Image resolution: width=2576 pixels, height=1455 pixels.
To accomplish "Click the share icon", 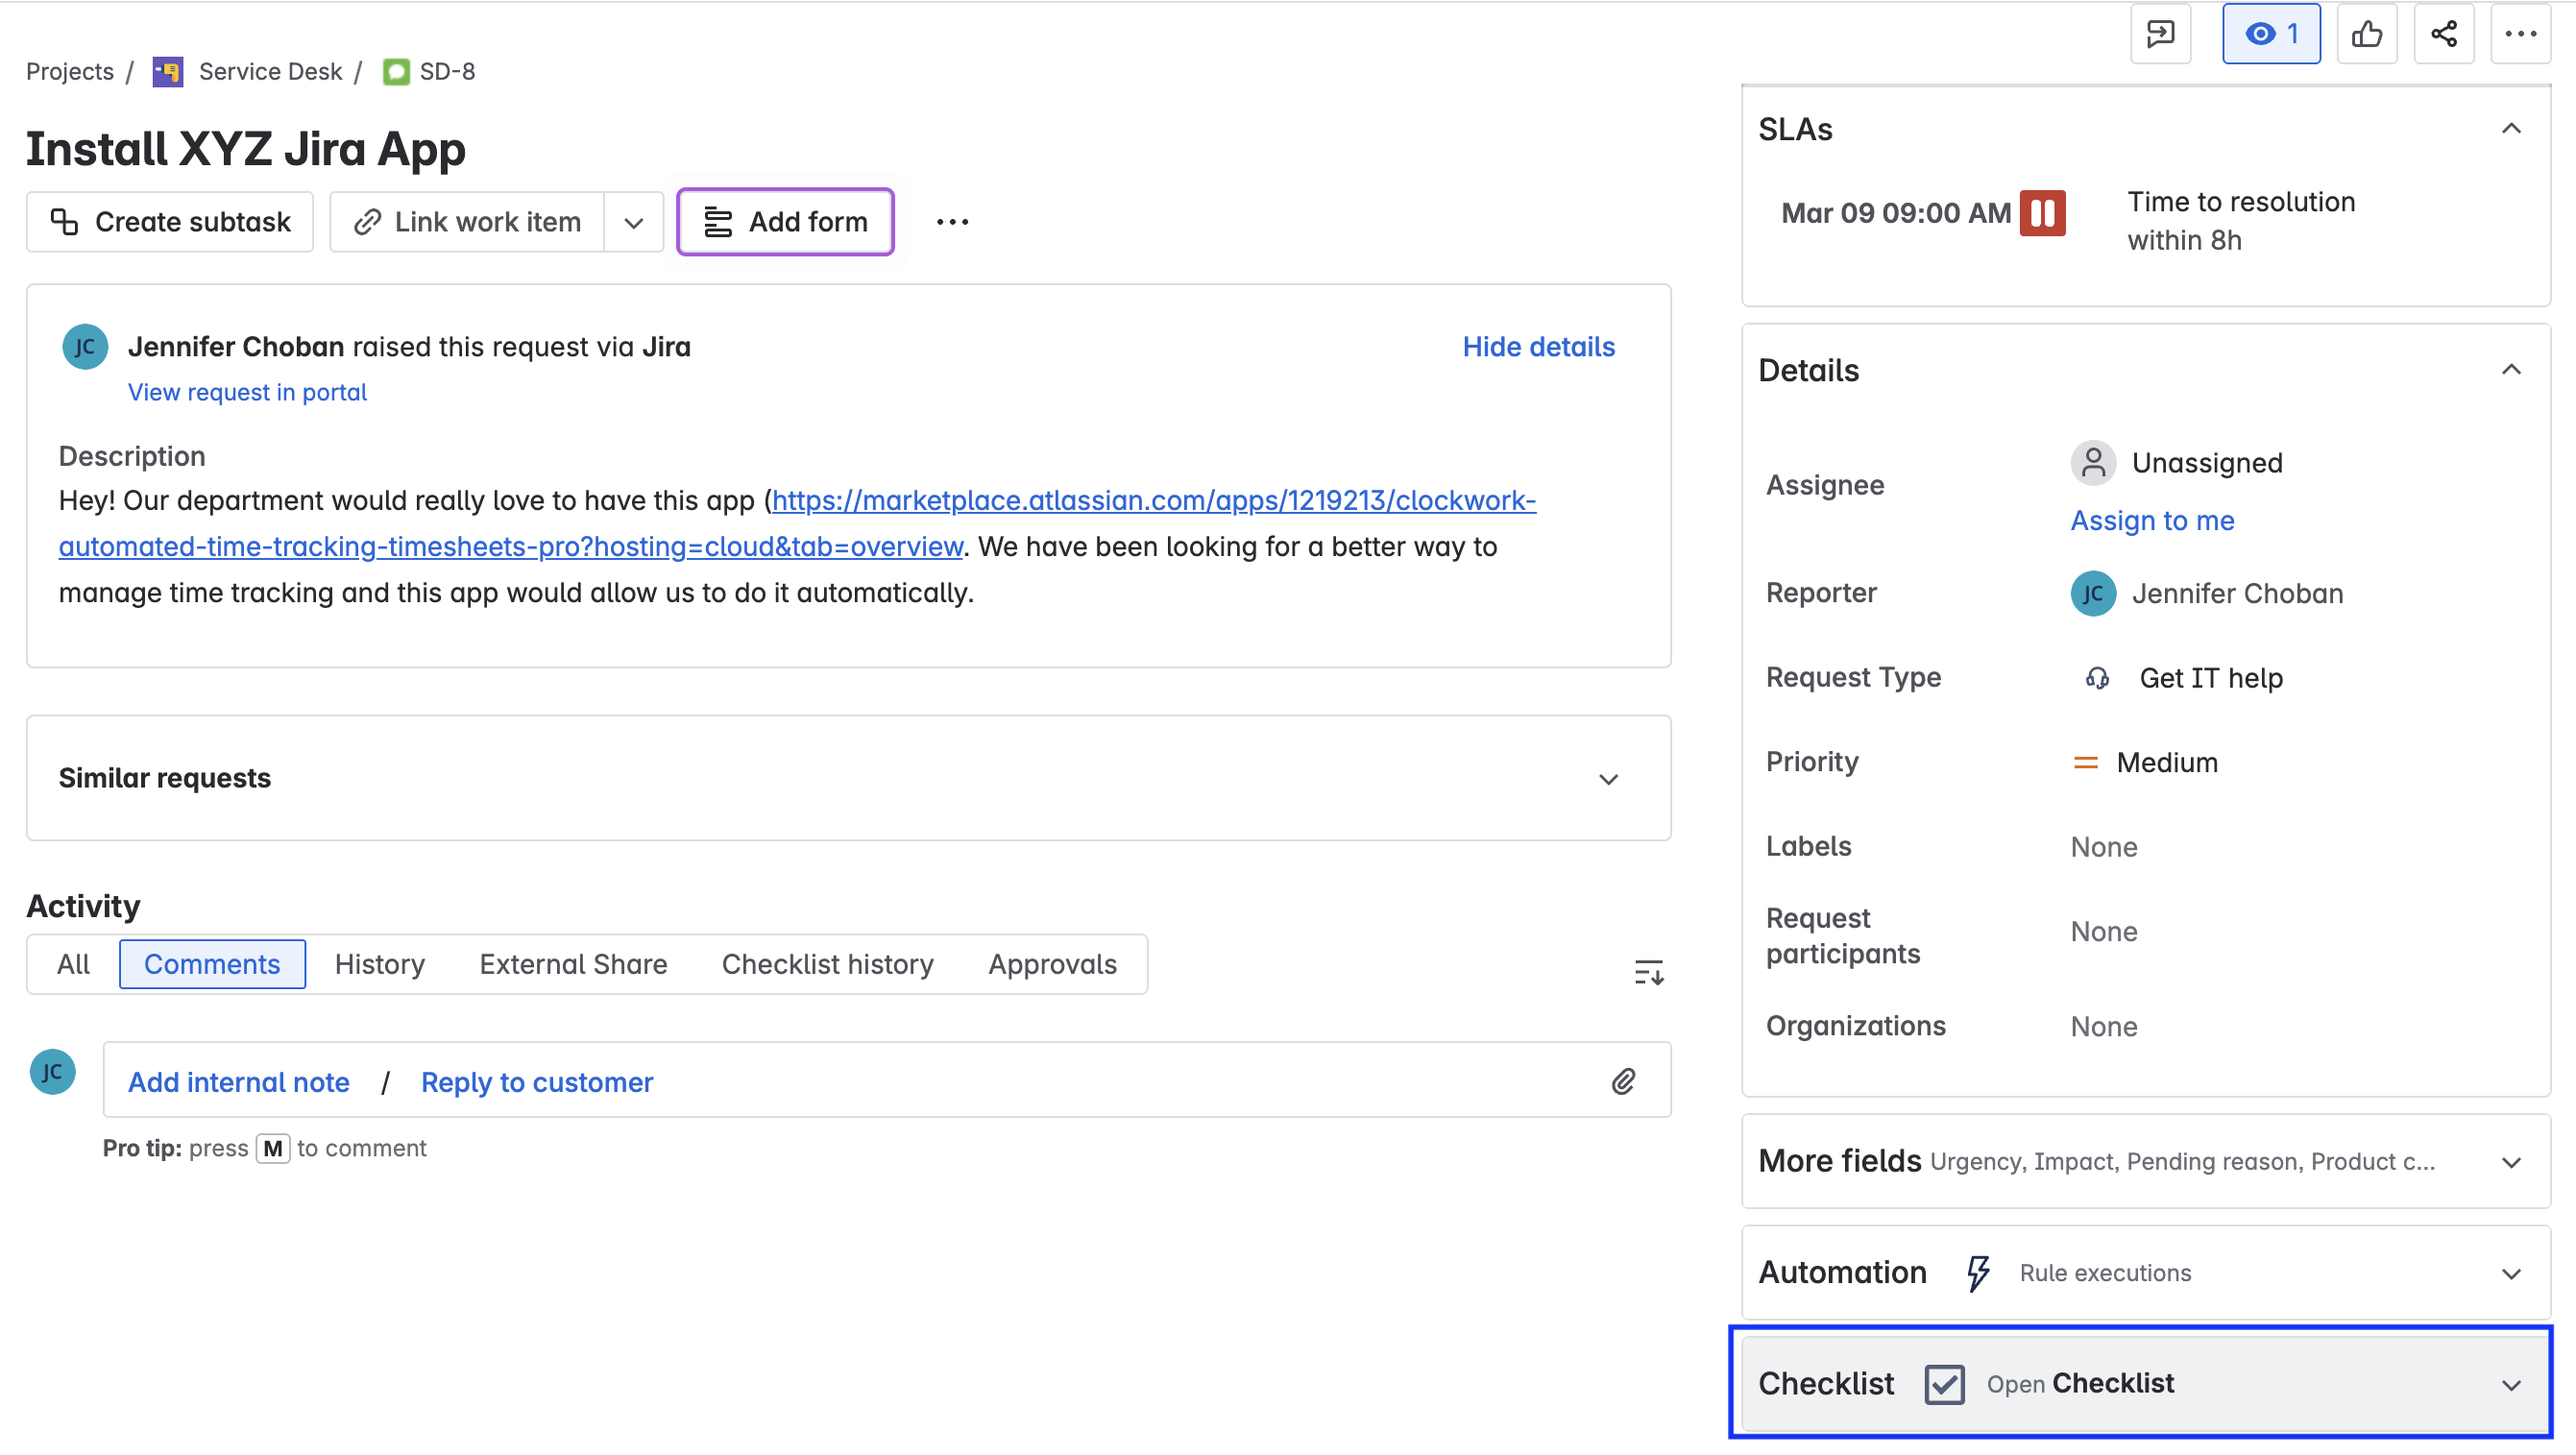I will click(x=2443, y=34).
